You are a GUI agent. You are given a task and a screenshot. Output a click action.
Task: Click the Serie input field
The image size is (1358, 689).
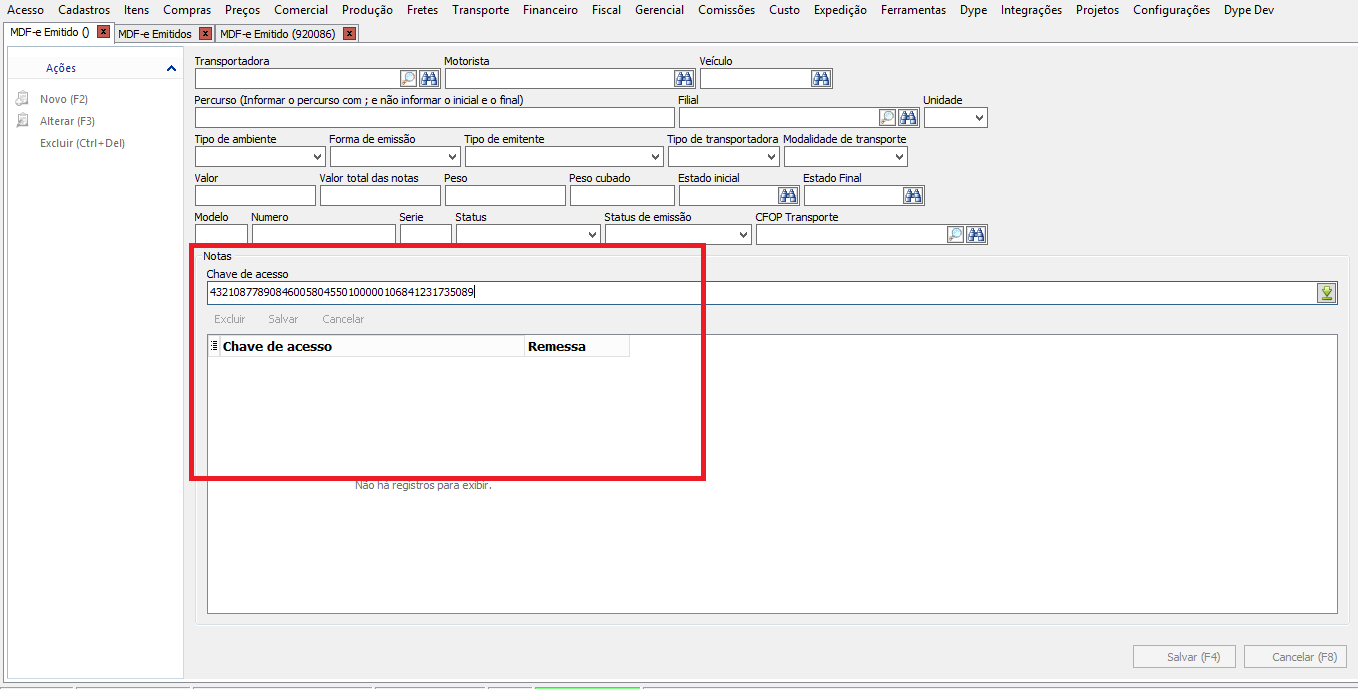tap(426, 234)
